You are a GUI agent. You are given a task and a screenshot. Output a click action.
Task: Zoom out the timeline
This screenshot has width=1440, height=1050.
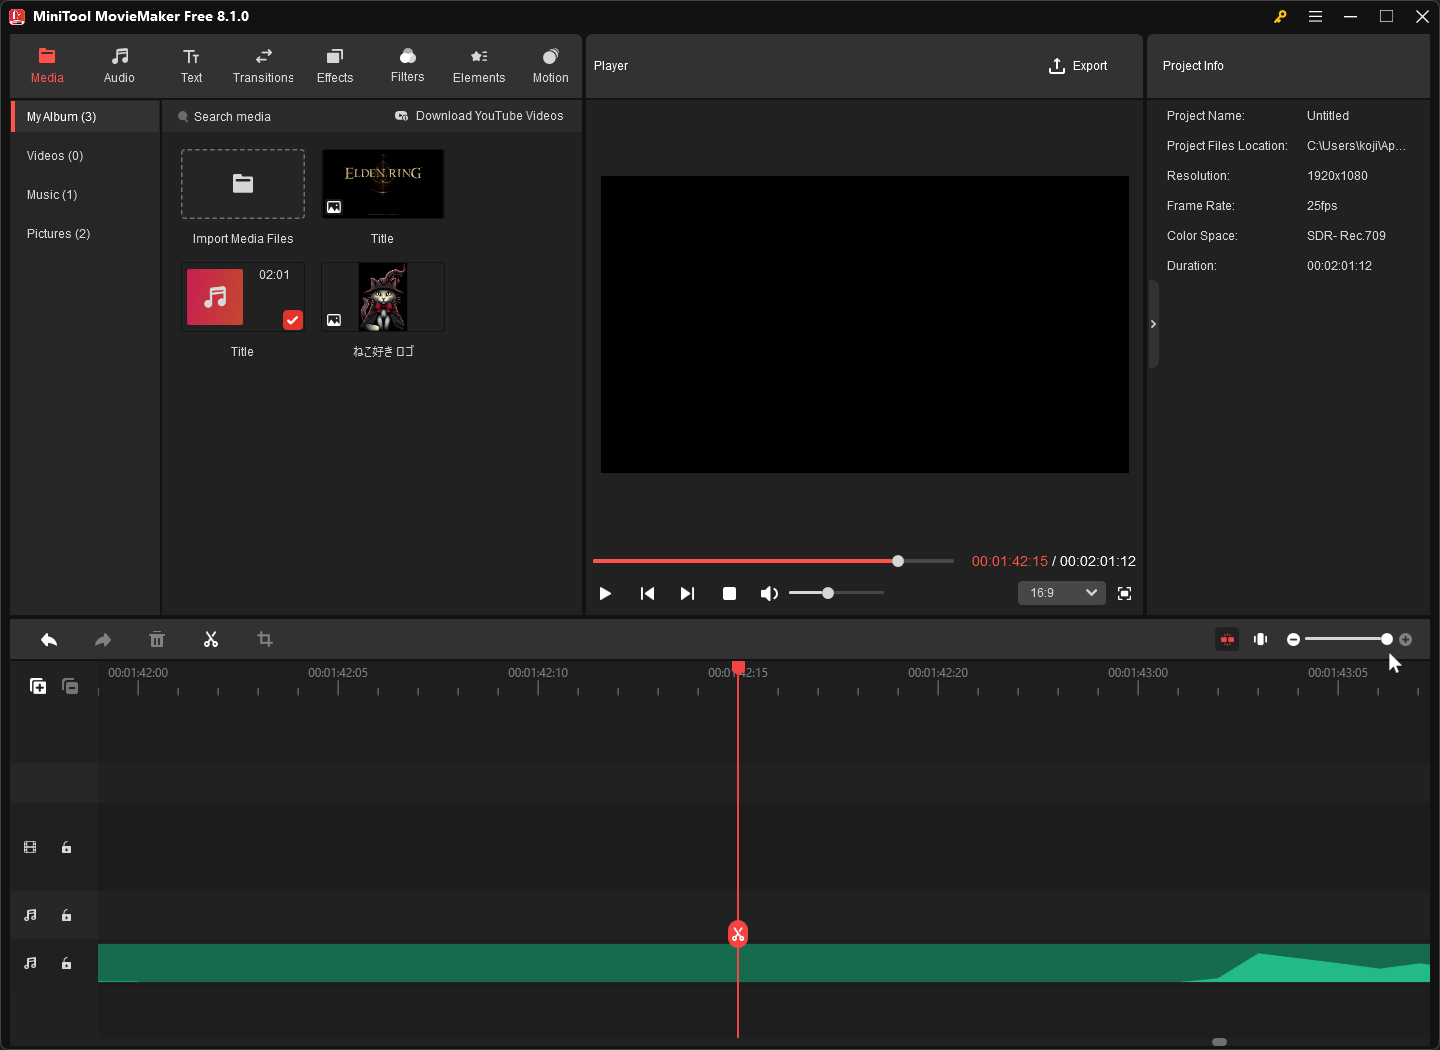(1293, 640)
